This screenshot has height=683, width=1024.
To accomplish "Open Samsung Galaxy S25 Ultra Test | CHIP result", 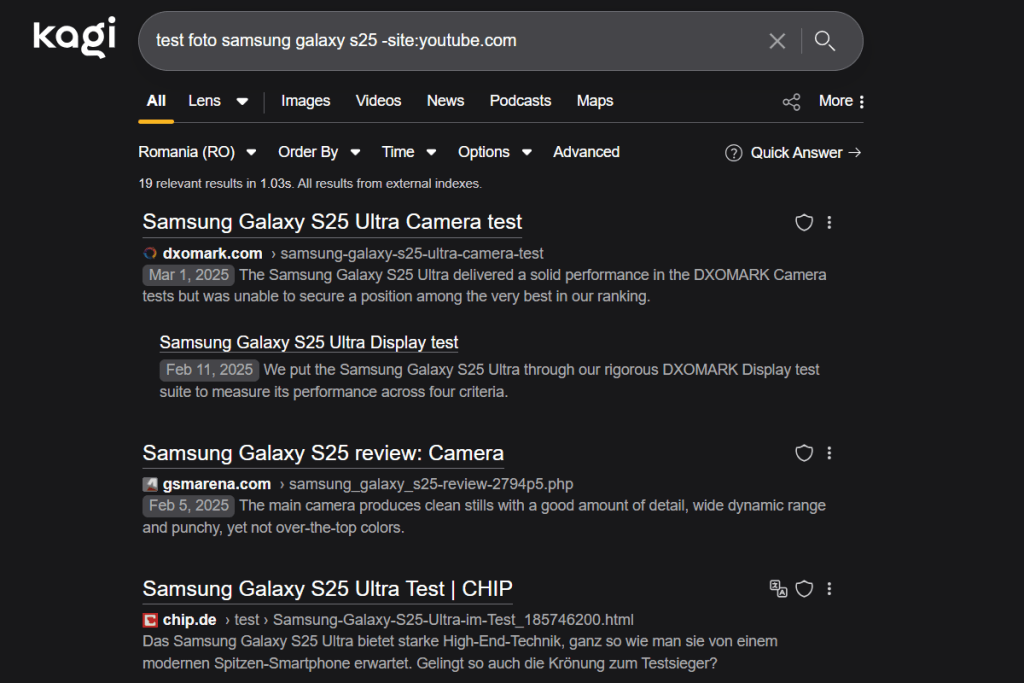I will [327, 589].
